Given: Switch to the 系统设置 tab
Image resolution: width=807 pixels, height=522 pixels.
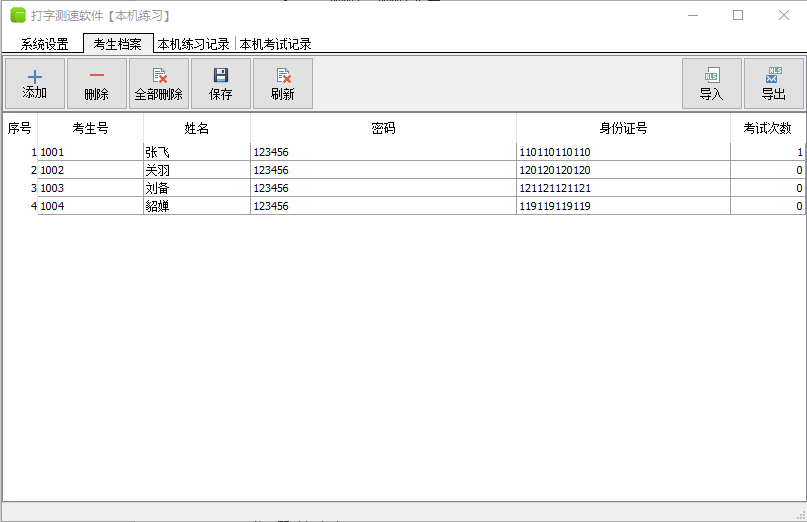Looking at the screenshot, I should click(45, 44).
